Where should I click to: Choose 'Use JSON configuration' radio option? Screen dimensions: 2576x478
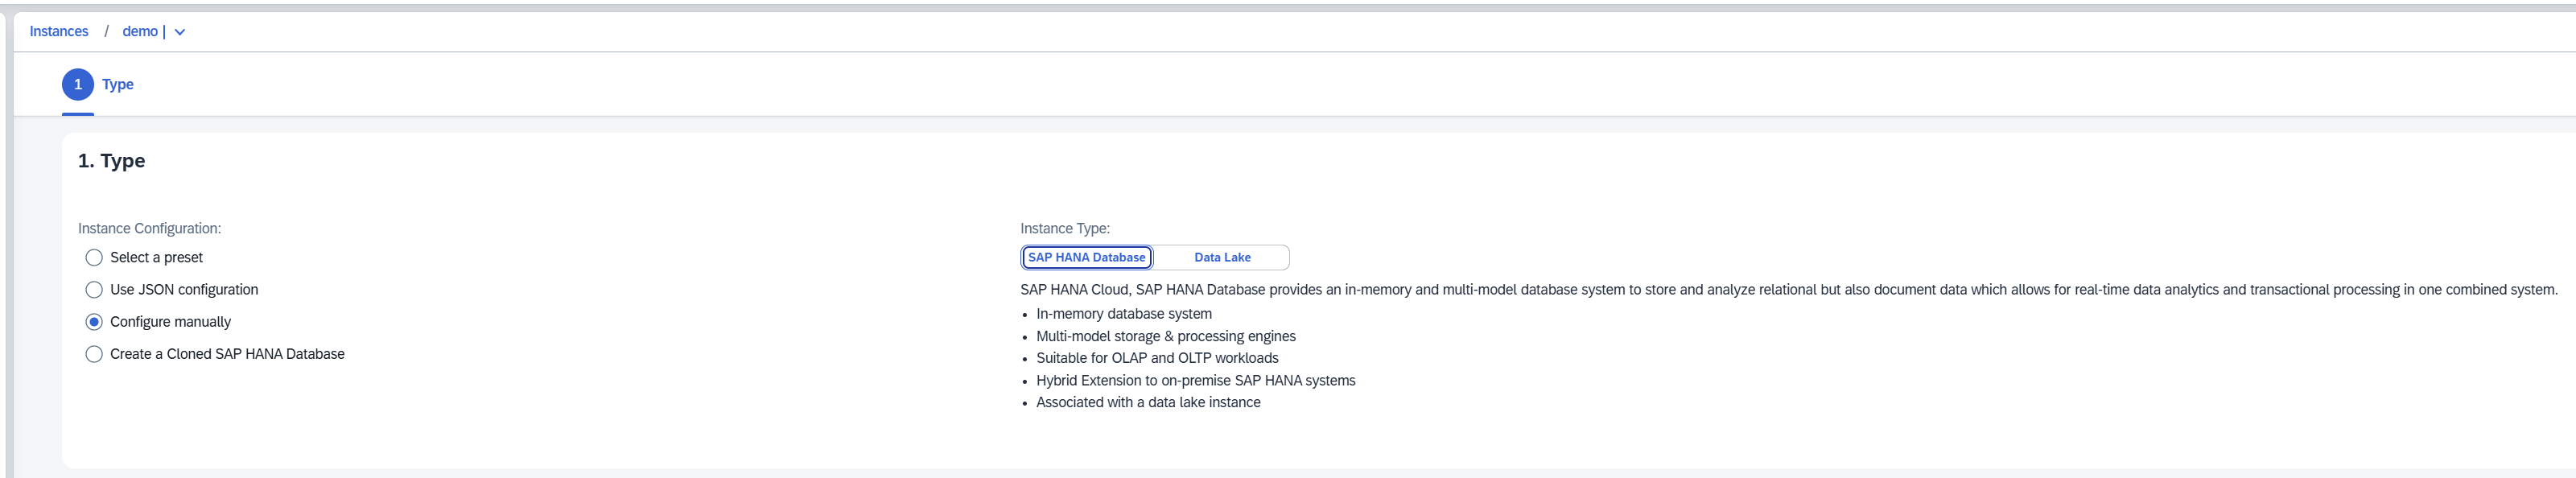pyautogui.click(x=94, y=290)
